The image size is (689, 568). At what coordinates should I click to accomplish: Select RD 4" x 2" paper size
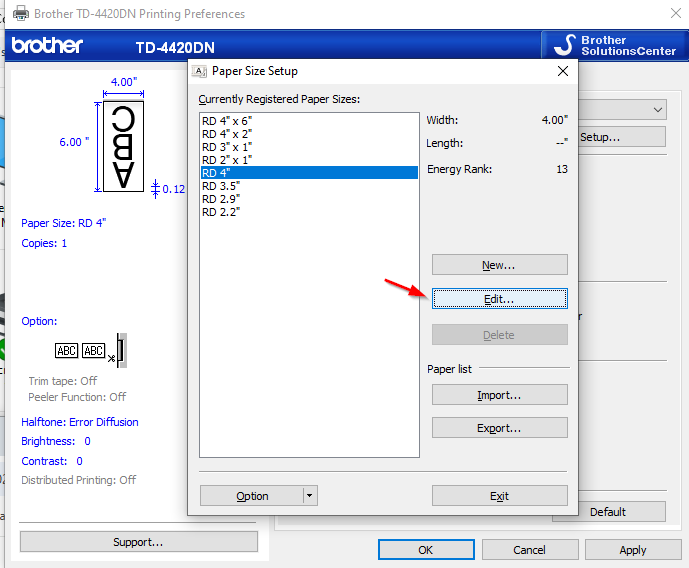pyautogui.click(x=309, y=134)
